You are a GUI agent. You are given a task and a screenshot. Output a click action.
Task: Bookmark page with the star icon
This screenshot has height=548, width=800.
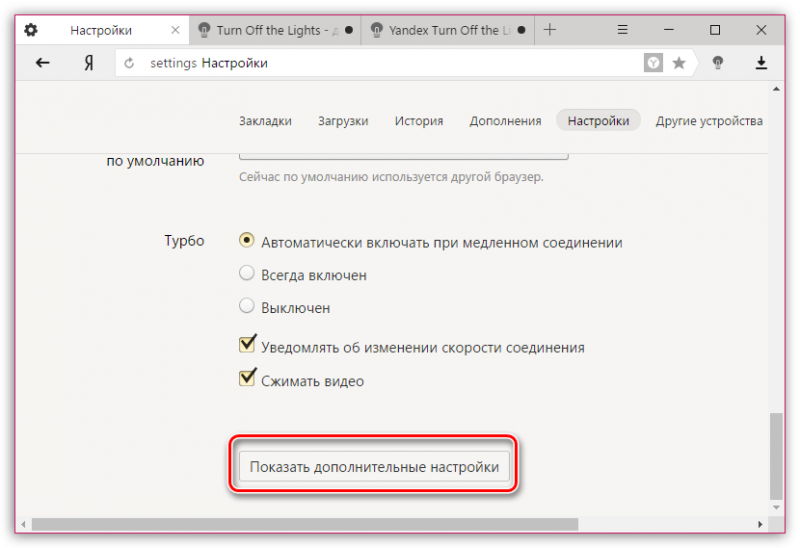tap(679, 63)
